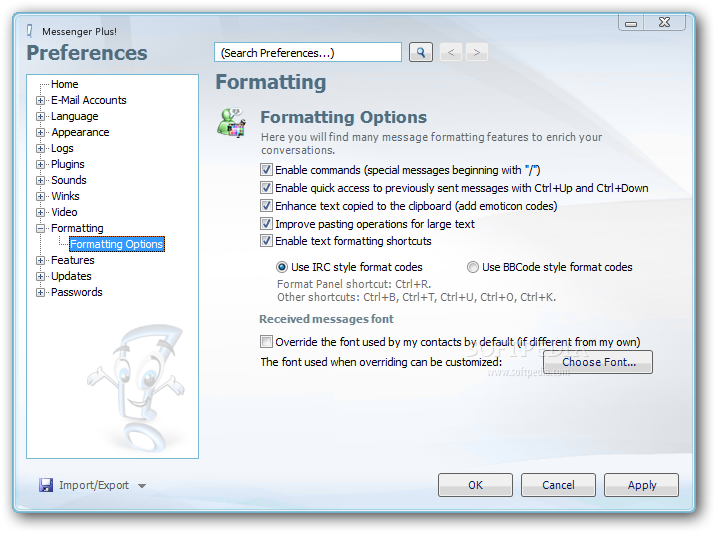Select Home in the preferences tree
Viewport: 716px width, 533px height.
click(64, 84)
